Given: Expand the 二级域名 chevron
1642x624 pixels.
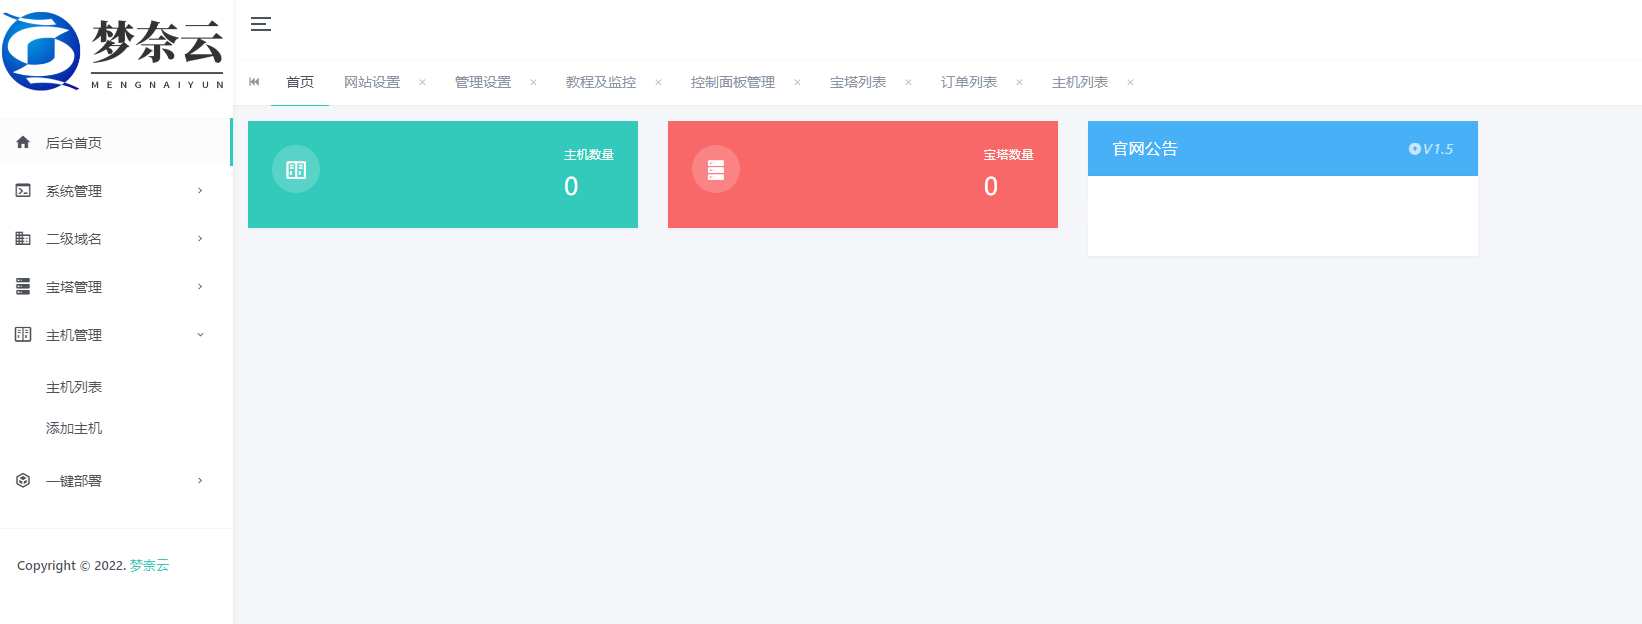Looking at the screenshot, I should click(200, 238).
